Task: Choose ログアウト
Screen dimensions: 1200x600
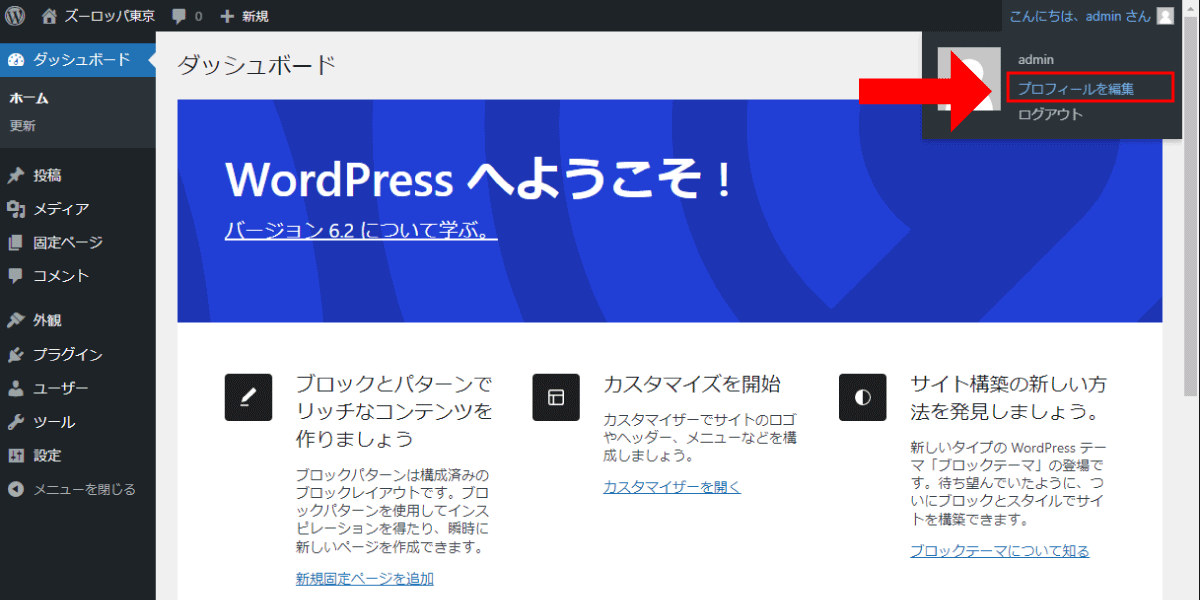Action: 1050,114
